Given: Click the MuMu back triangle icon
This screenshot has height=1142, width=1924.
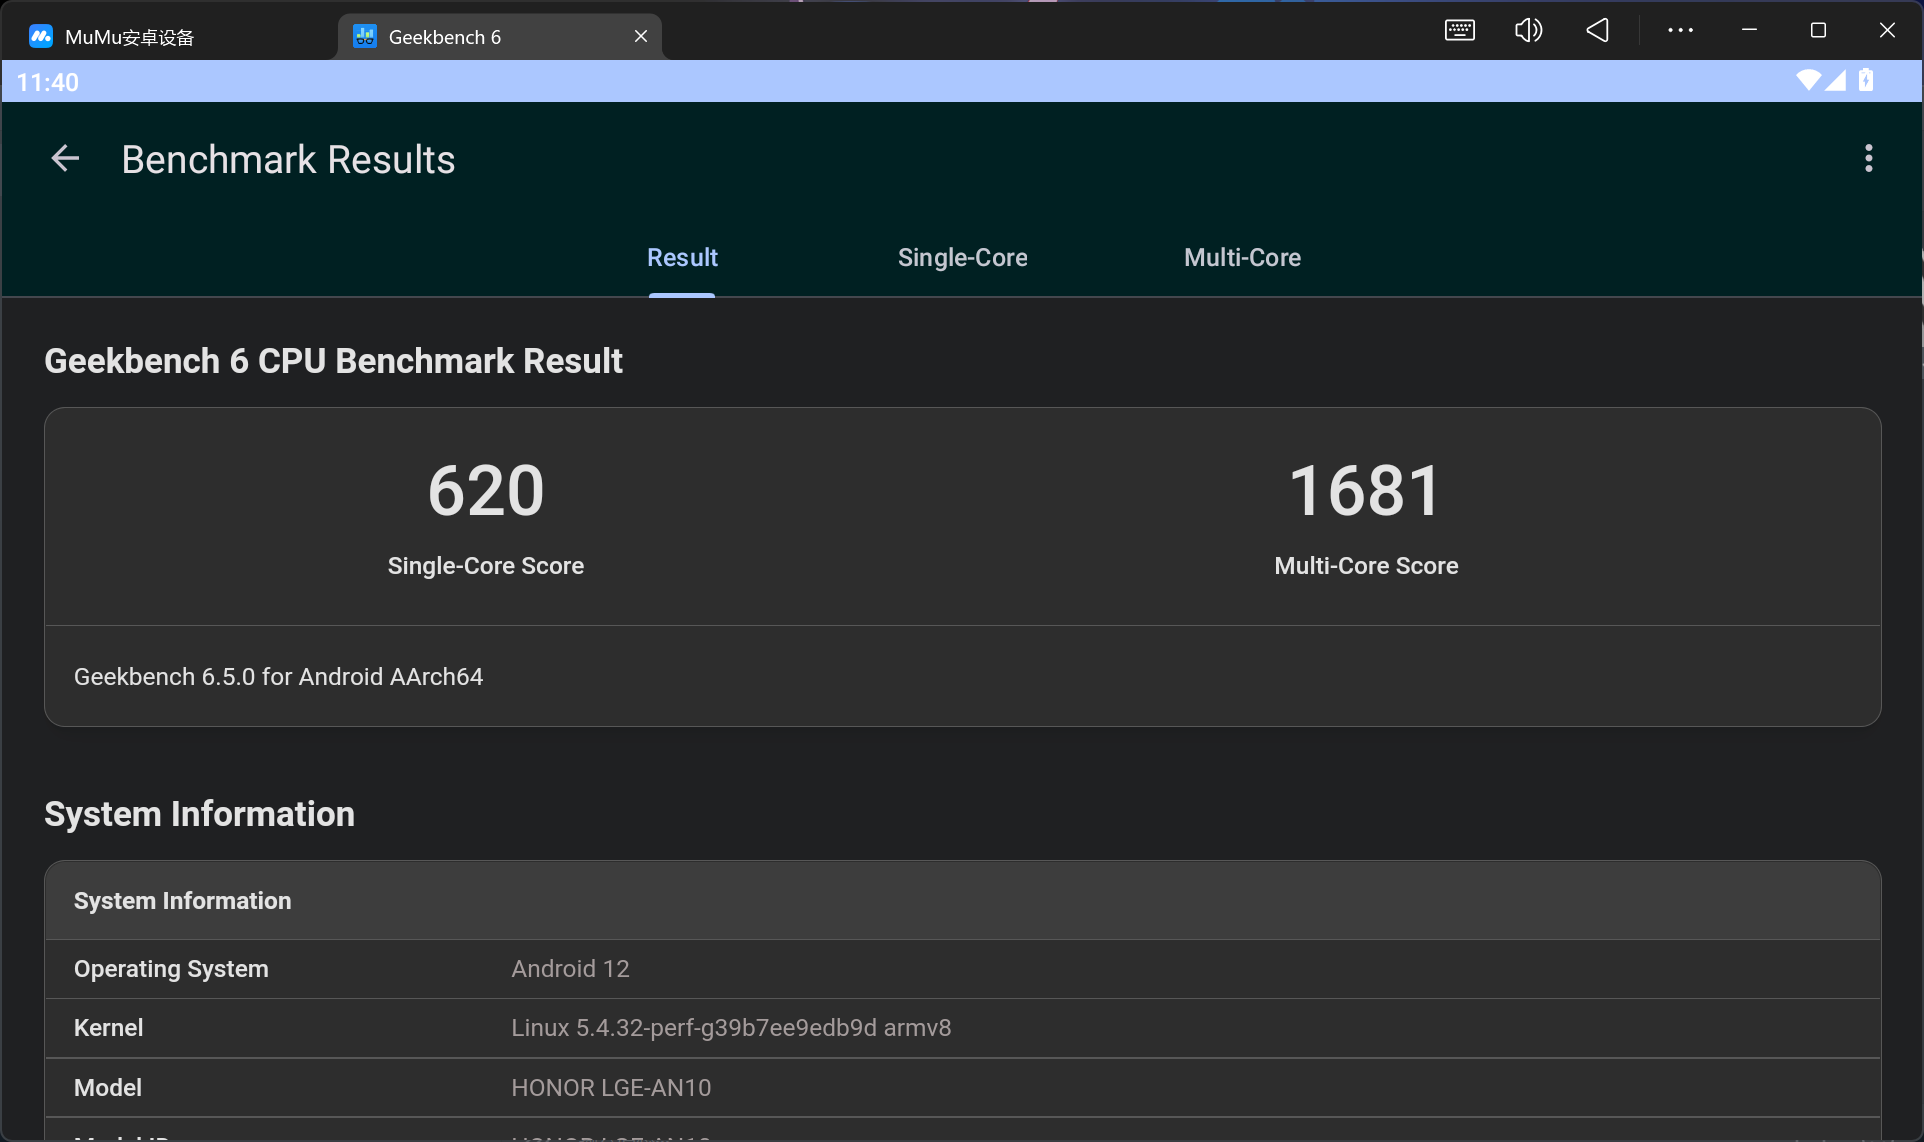Looking at the screenshot, I should (x=1598, y=30).
